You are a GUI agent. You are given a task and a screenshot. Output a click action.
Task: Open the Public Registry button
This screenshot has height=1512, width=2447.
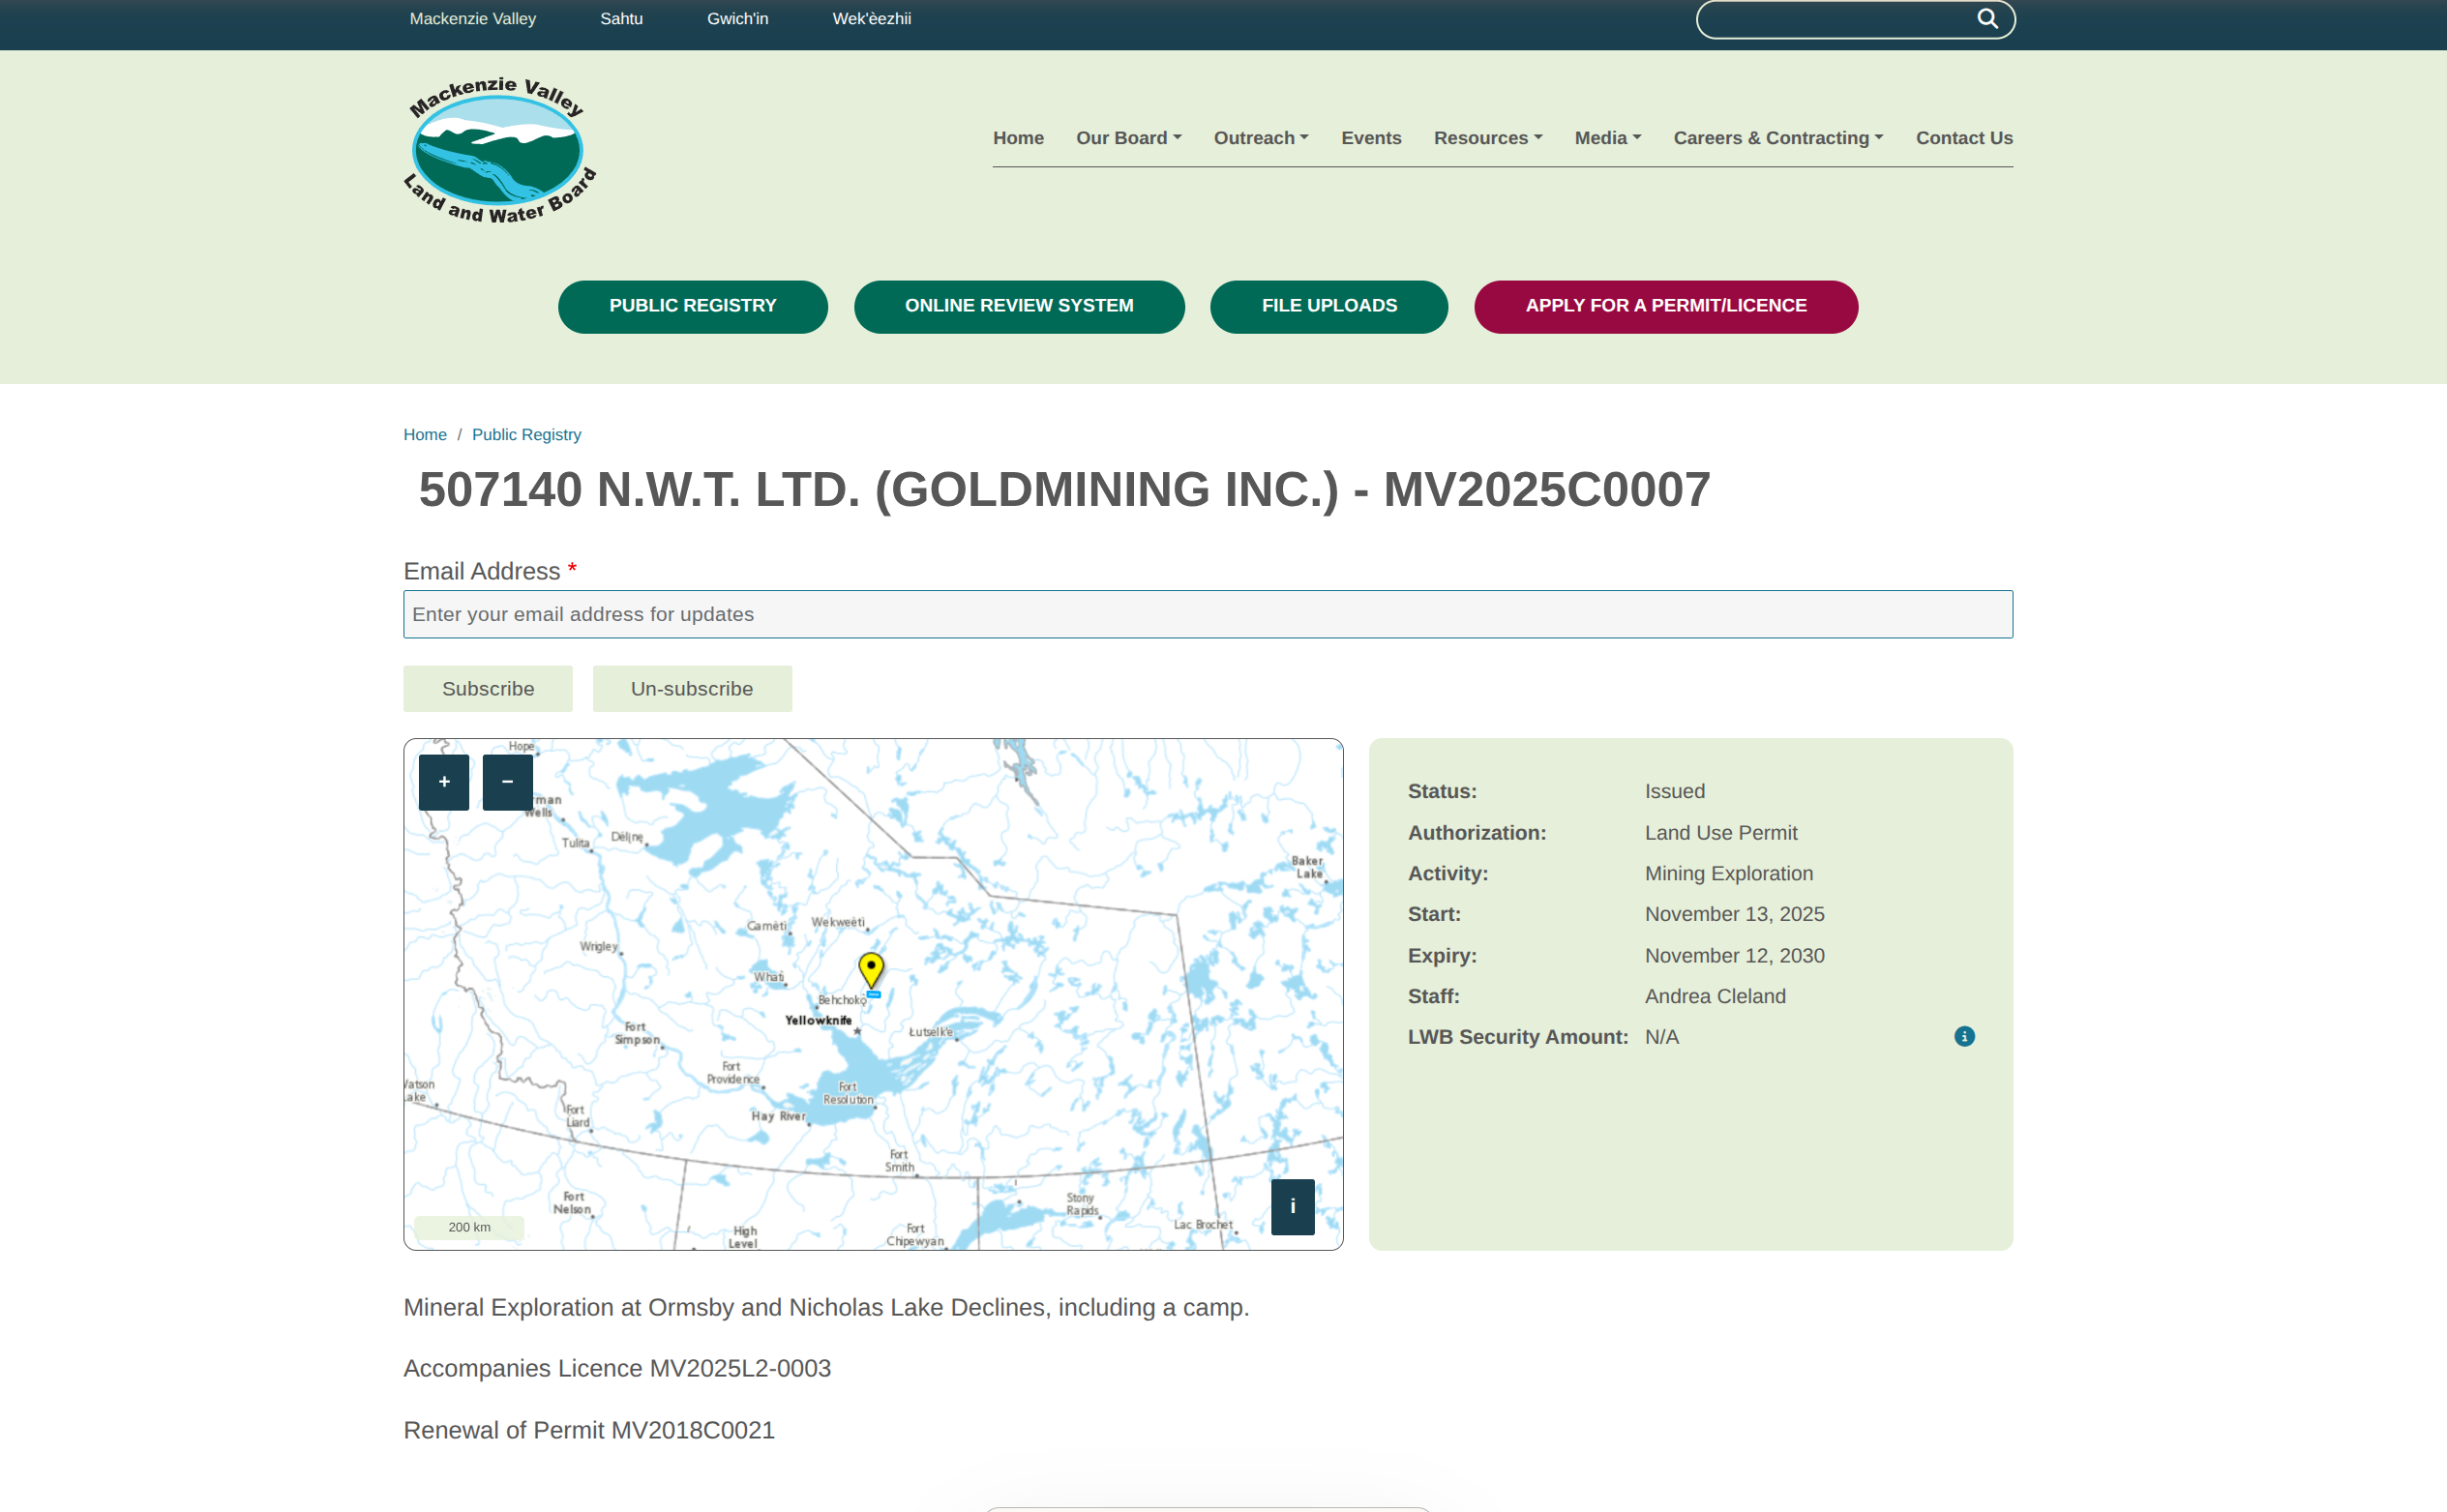point(692,306)
